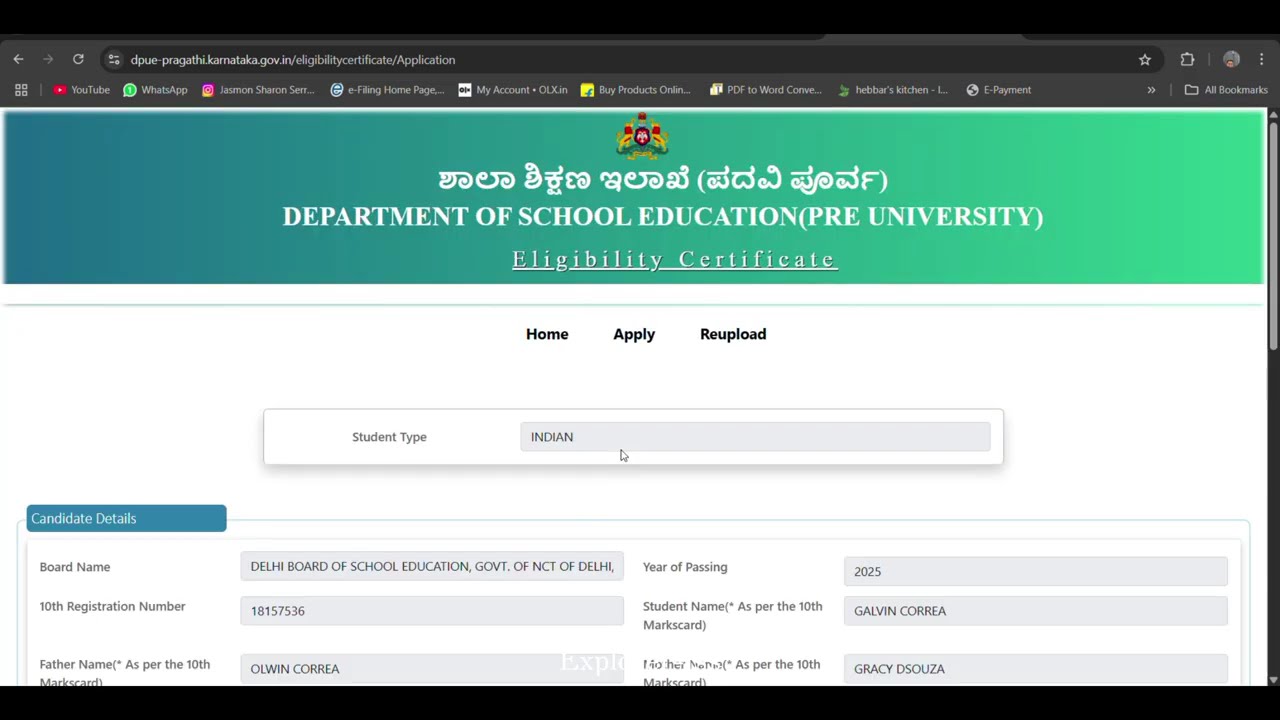Click the Year of Passing label
The image size is (1280, 720).
[685, 567]
